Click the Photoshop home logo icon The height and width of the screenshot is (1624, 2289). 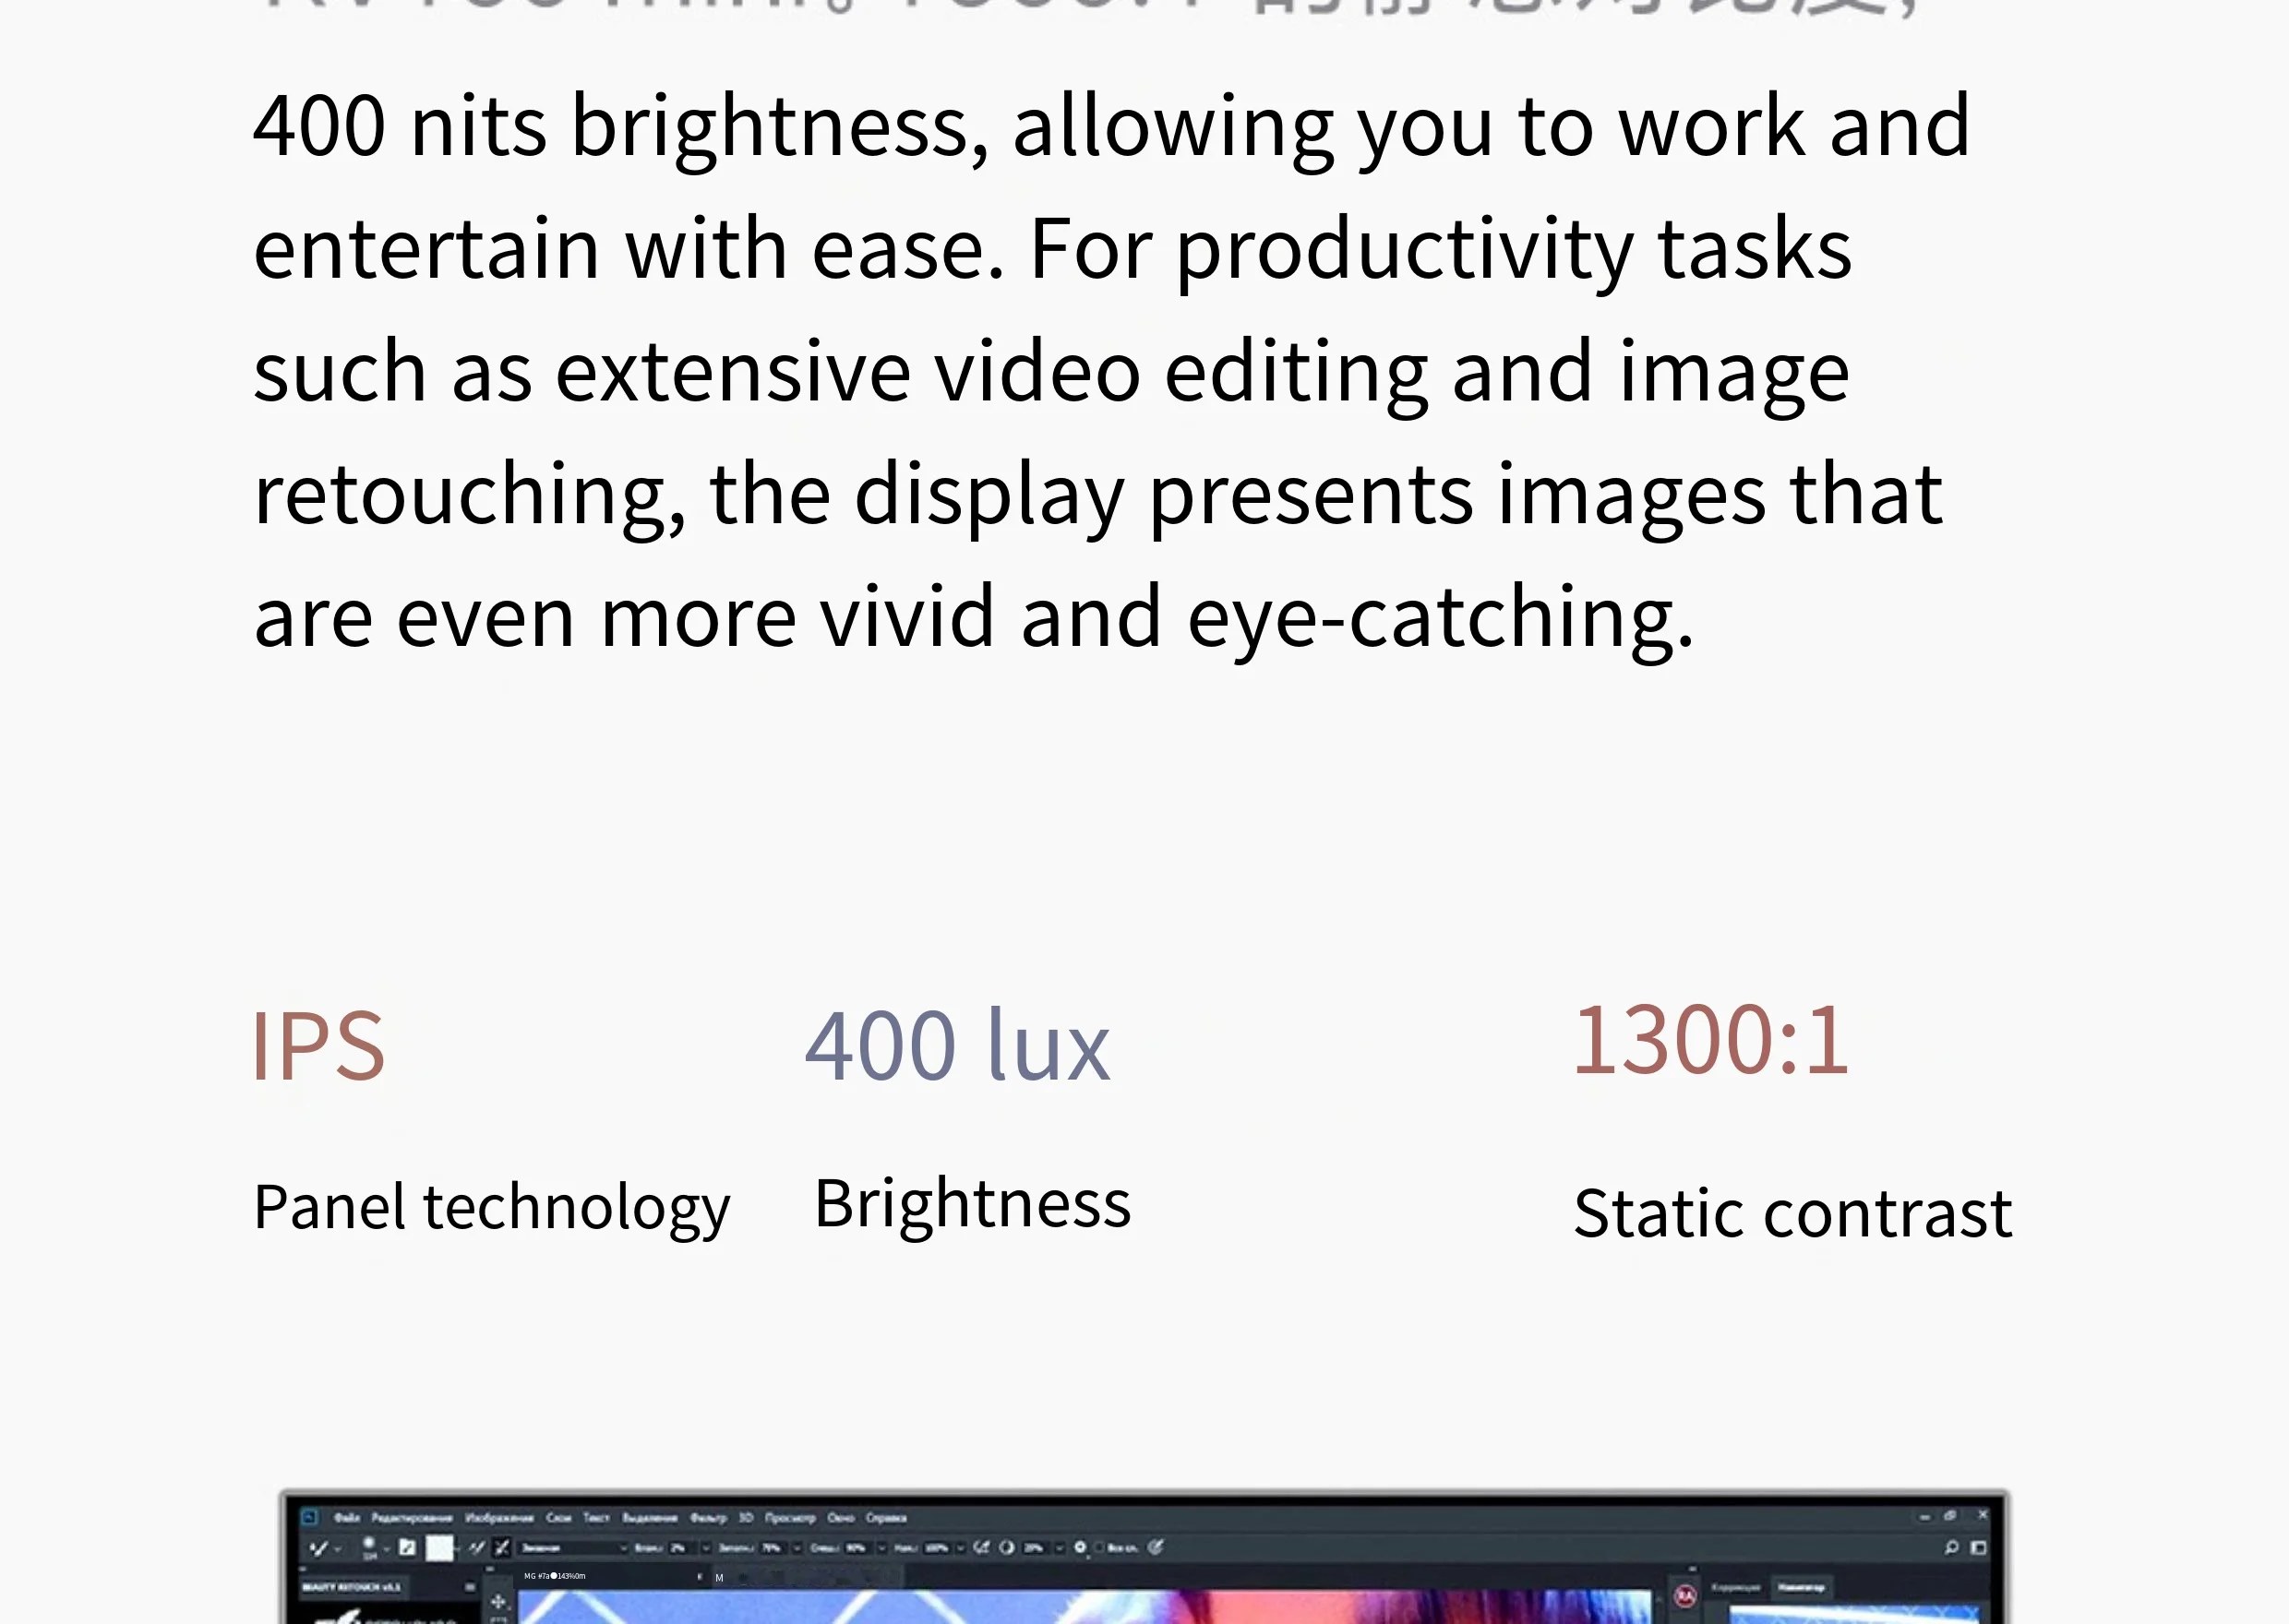tap(310, 1518)
